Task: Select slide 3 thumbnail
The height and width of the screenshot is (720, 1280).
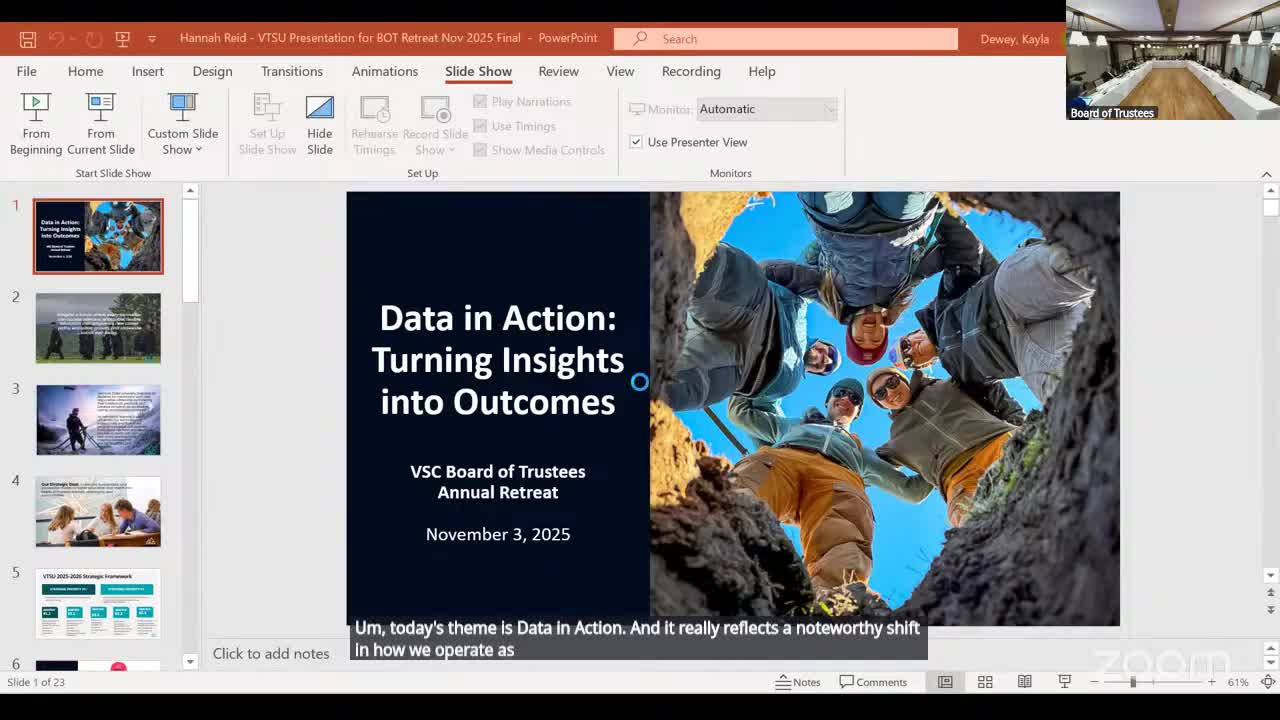Action: (x=98, y=420)
